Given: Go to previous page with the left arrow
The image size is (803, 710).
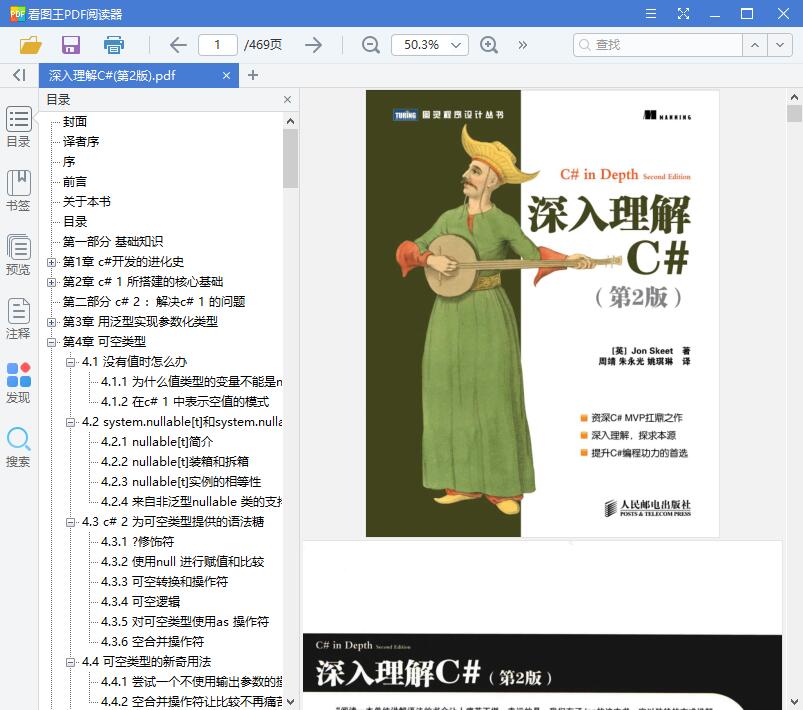Looking at the screenshot, I should coord(178,45).
